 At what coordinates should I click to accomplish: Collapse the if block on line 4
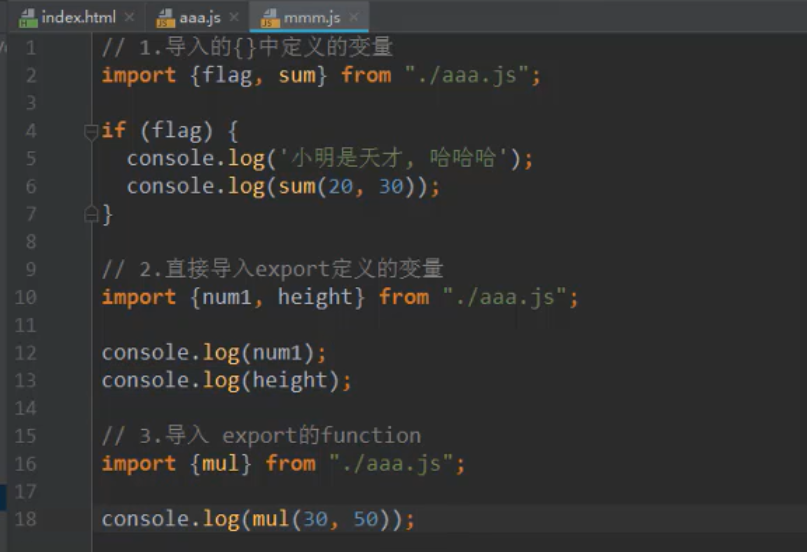pos(91,132)
